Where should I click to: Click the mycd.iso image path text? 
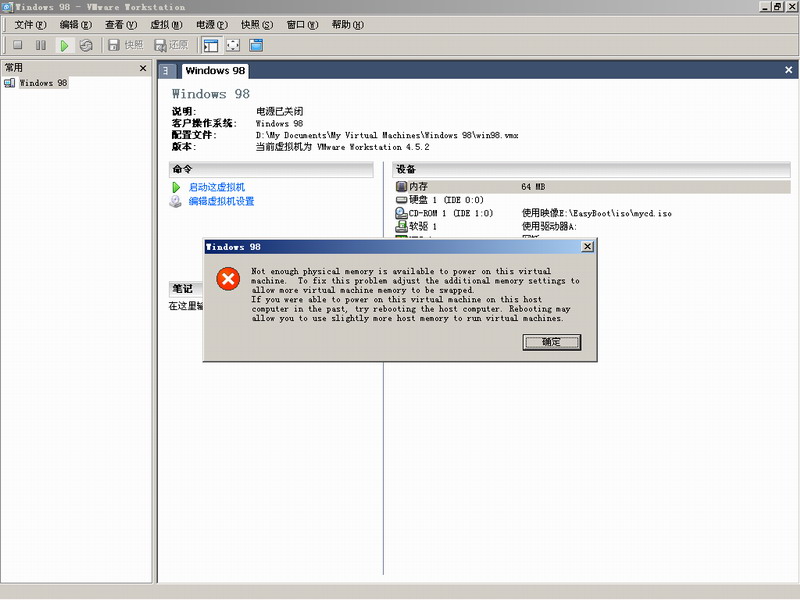[596, 213]
